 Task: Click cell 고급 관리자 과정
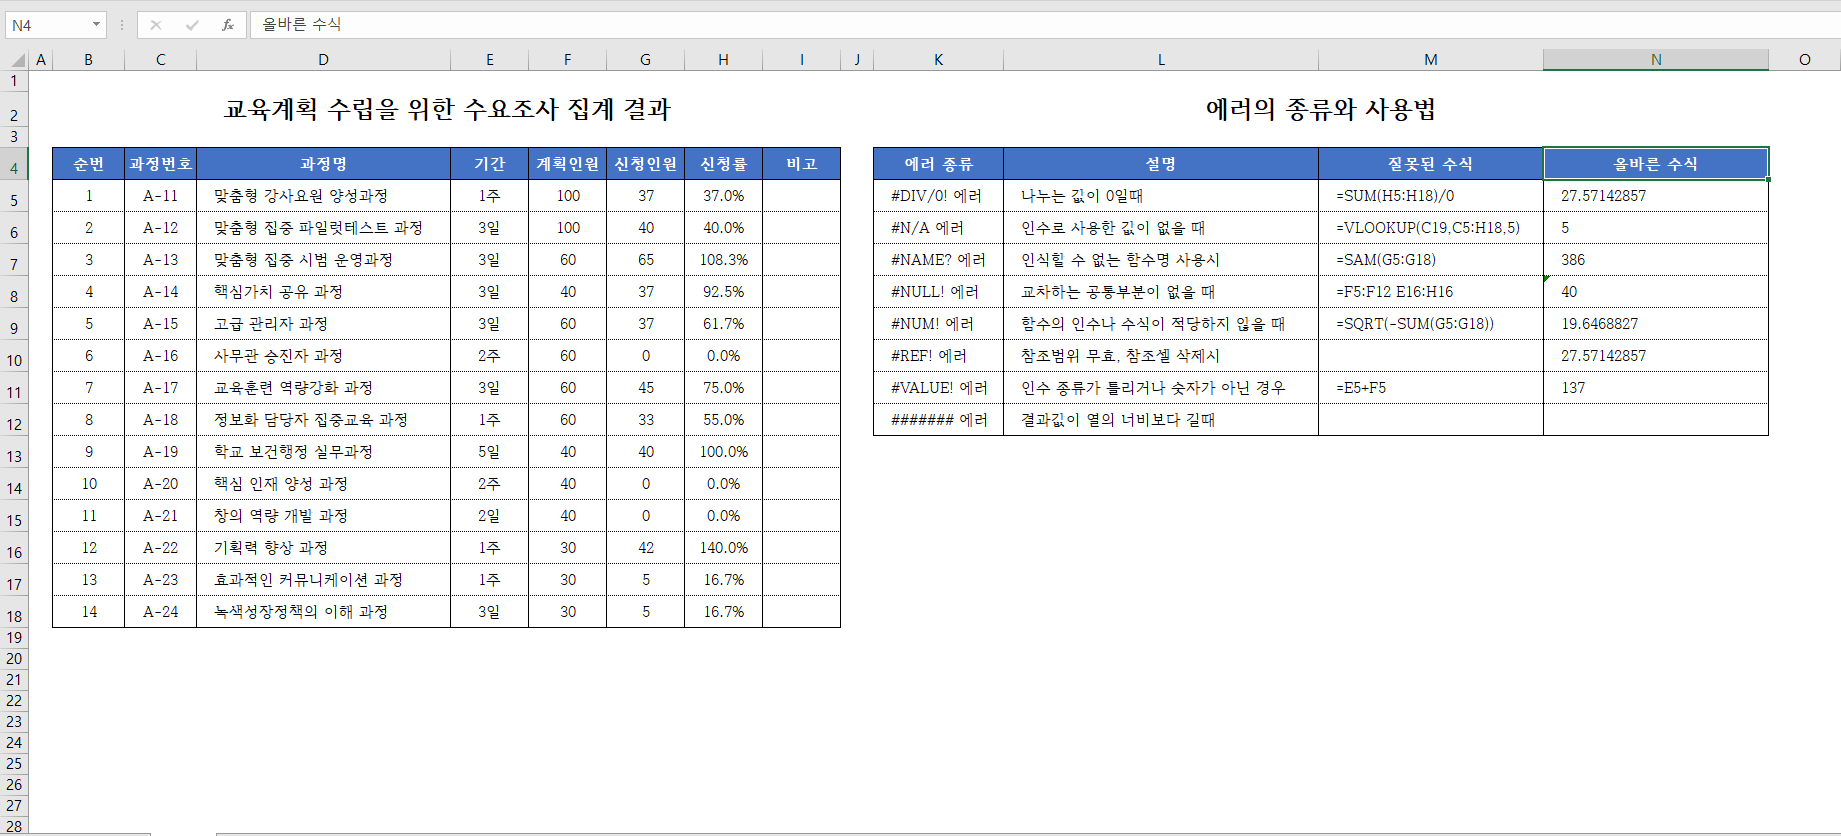(x=323, y=324)
